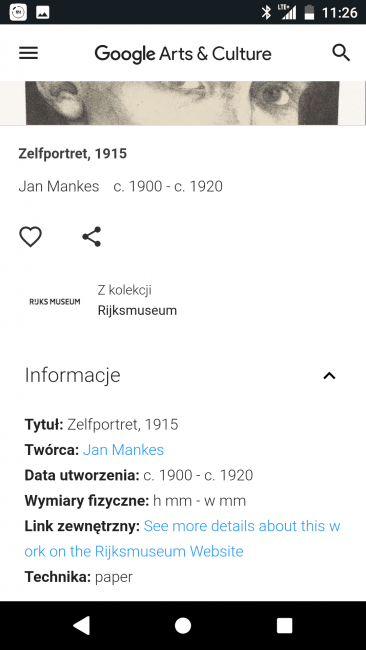Tap the Android home button
This screenshot has width=366, height=650.
[183, 626]
